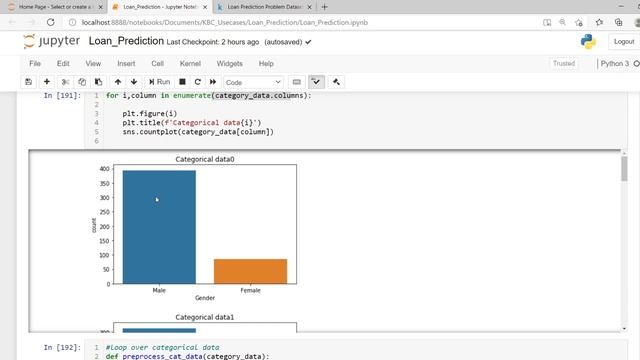Click the Last Checkpoint: 2 hours ago text

point(213,42)
